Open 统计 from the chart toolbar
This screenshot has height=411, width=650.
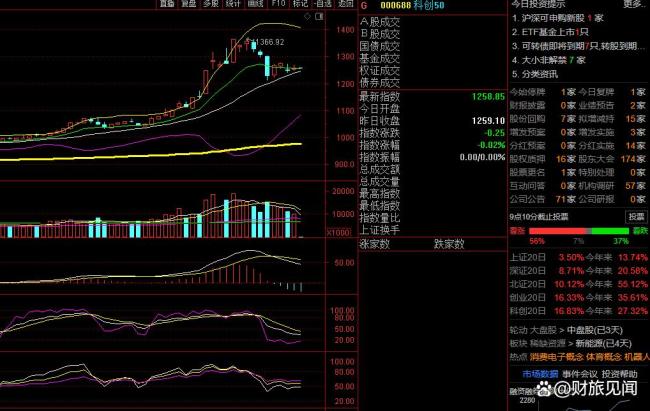(233, 4)
